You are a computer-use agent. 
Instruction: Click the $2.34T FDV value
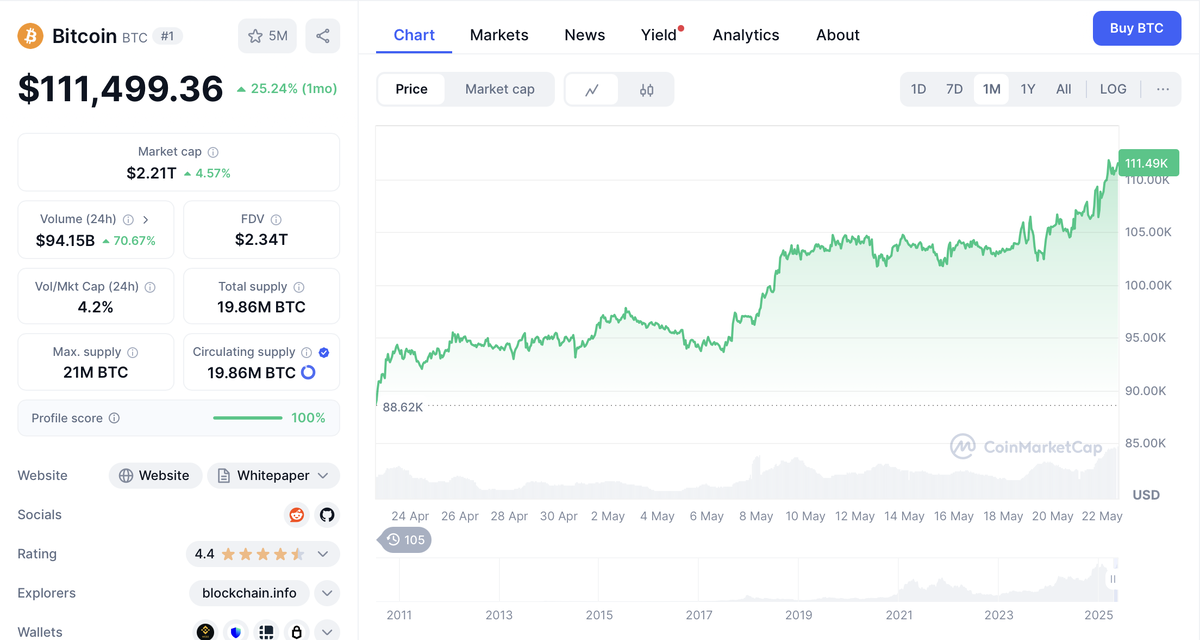click(261, 240)
